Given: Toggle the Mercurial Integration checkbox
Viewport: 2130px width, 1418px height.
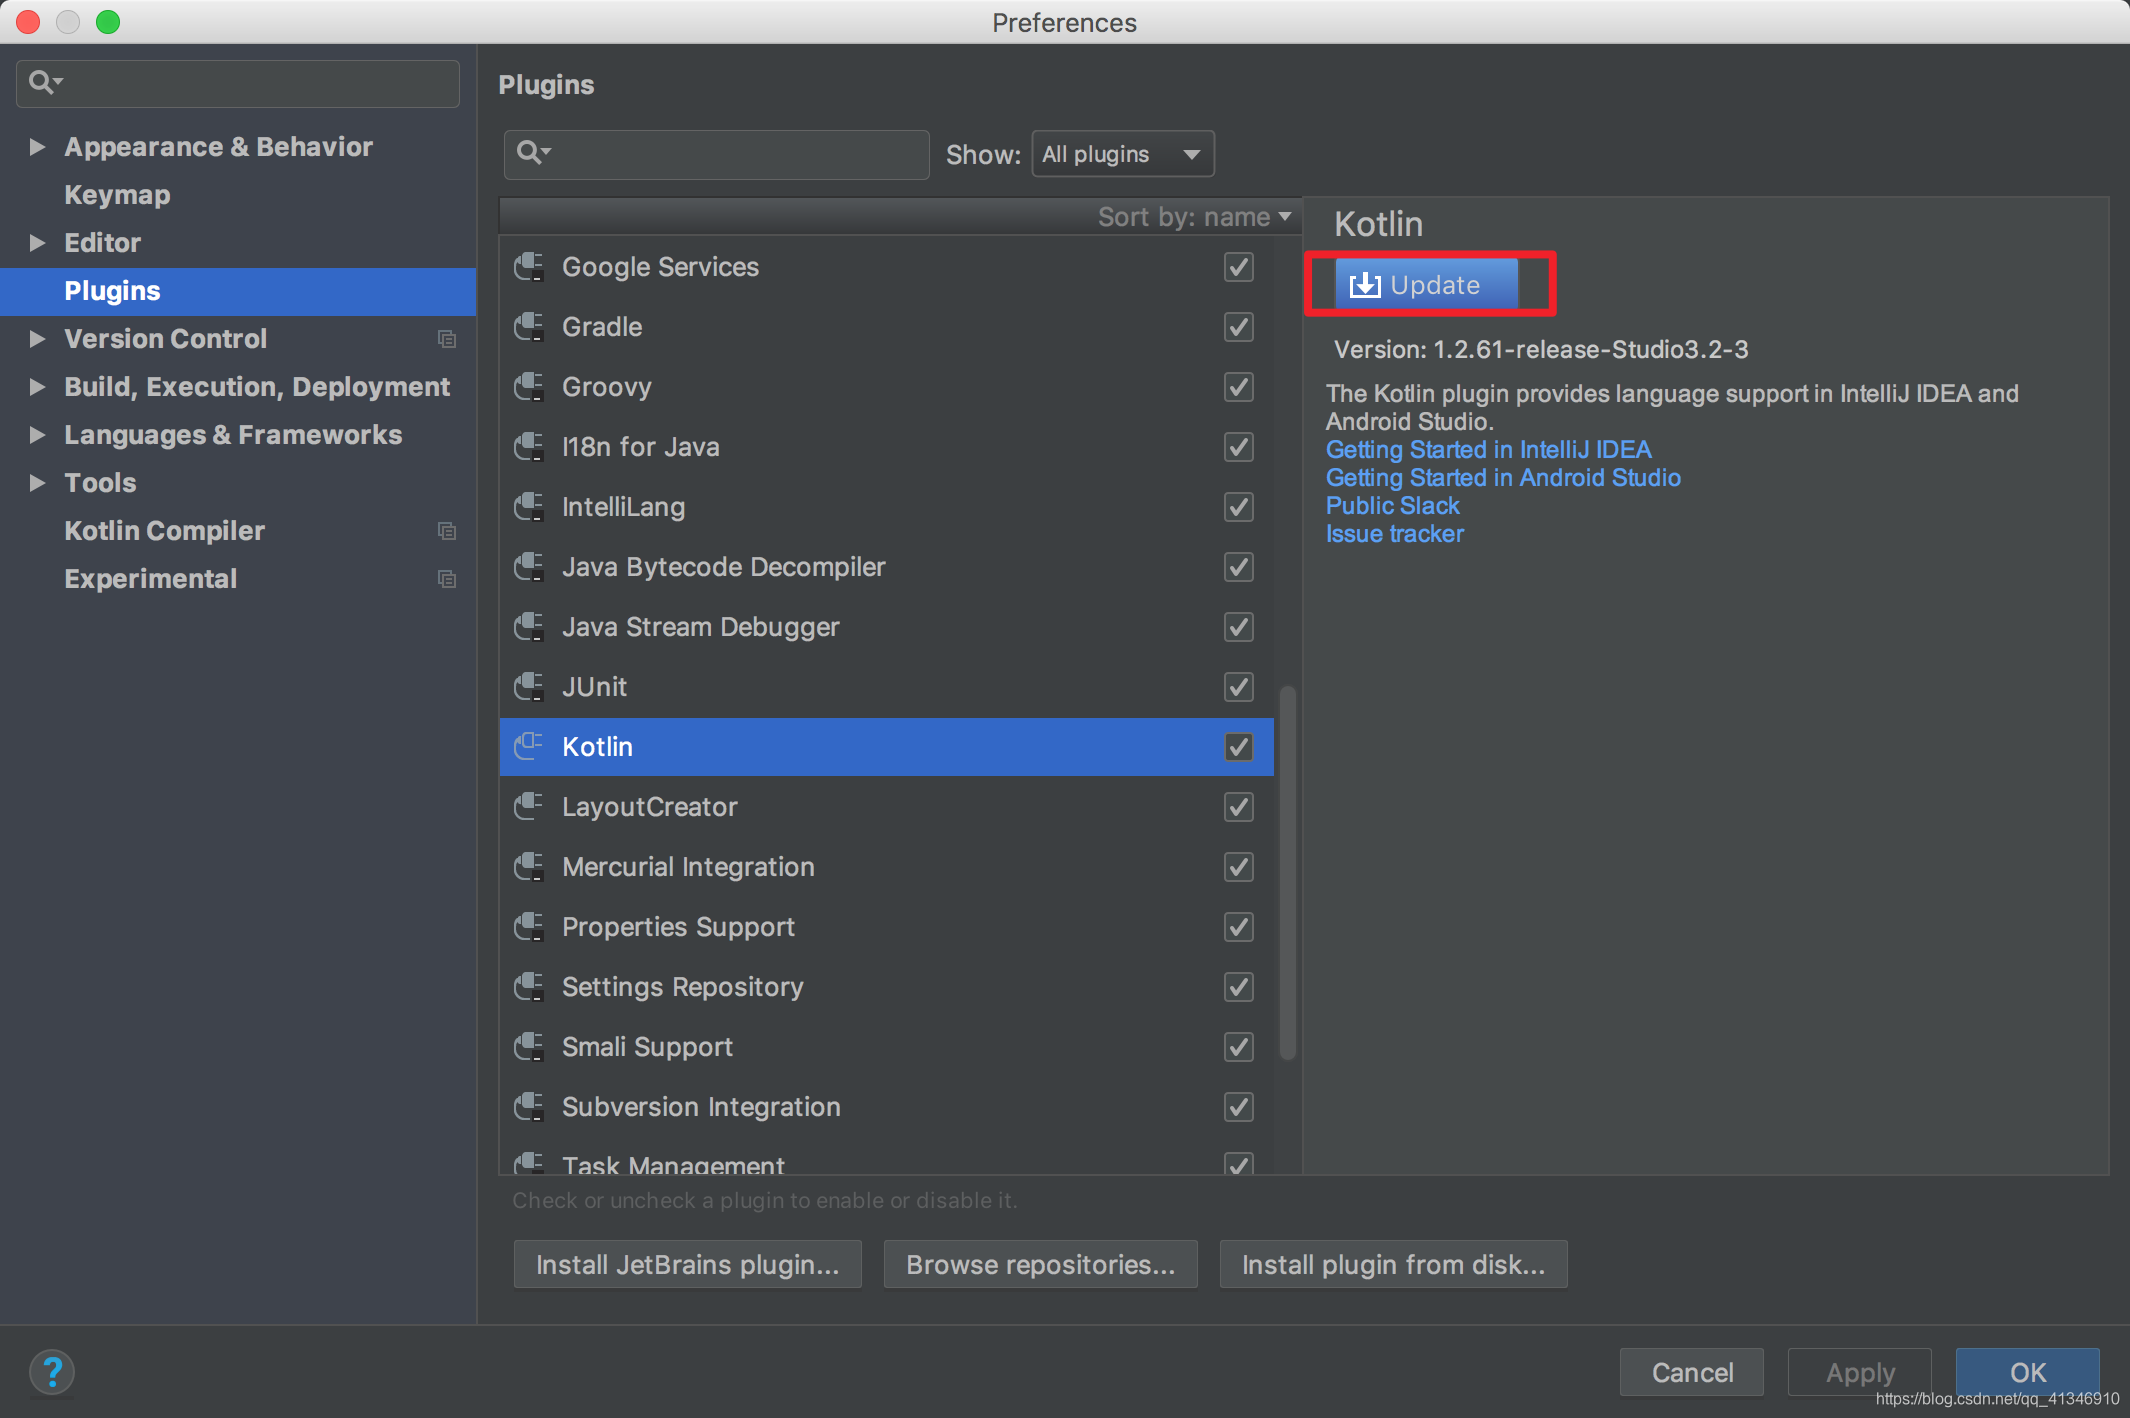Looking at the screenshot, I should (x=1239, y=867).
